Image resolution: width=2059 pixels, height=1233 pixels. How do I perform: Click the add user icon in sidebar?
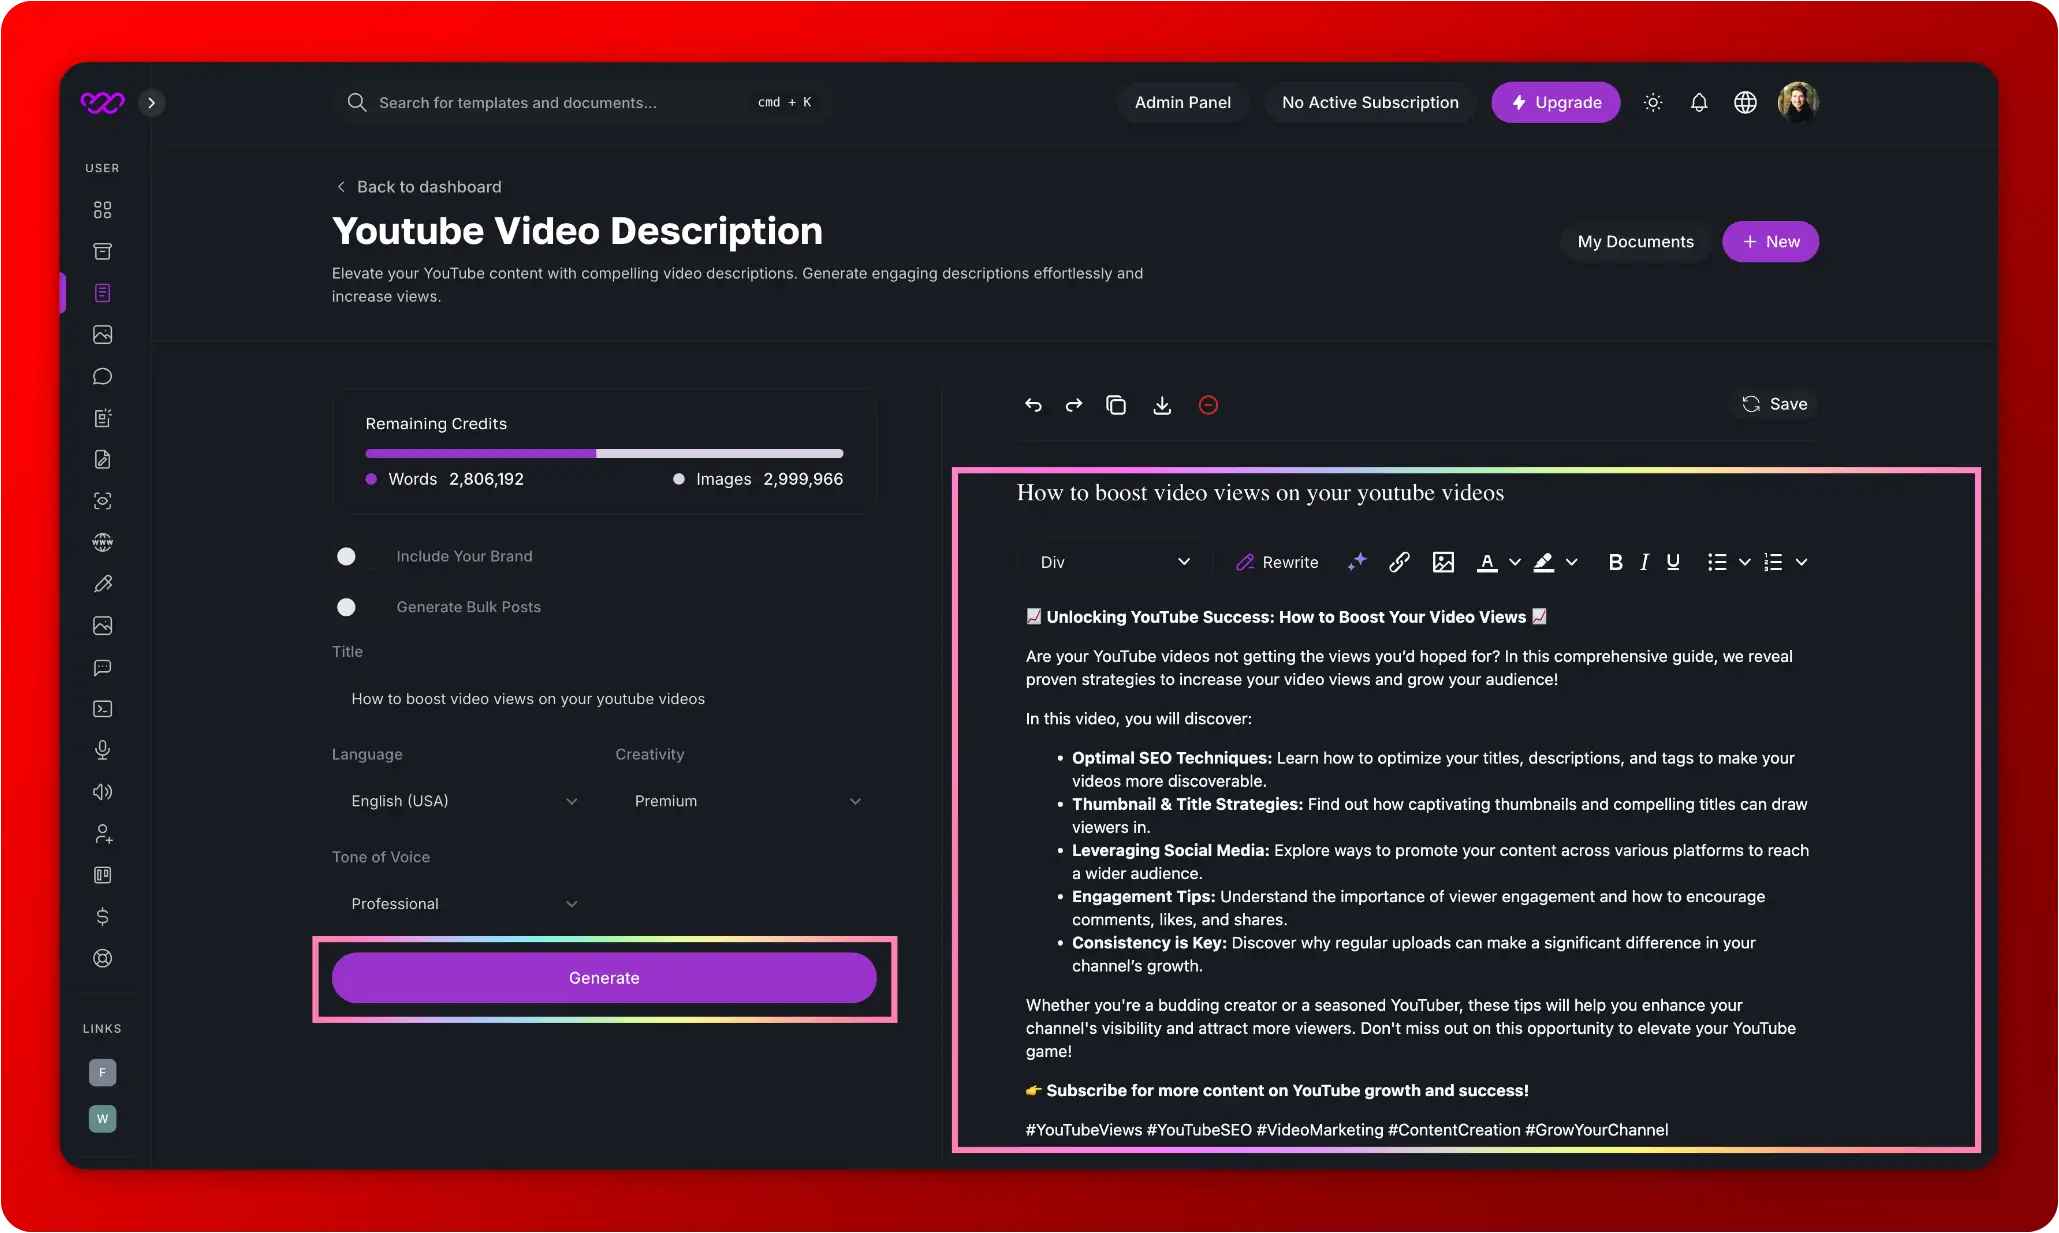tap(102, 834)
